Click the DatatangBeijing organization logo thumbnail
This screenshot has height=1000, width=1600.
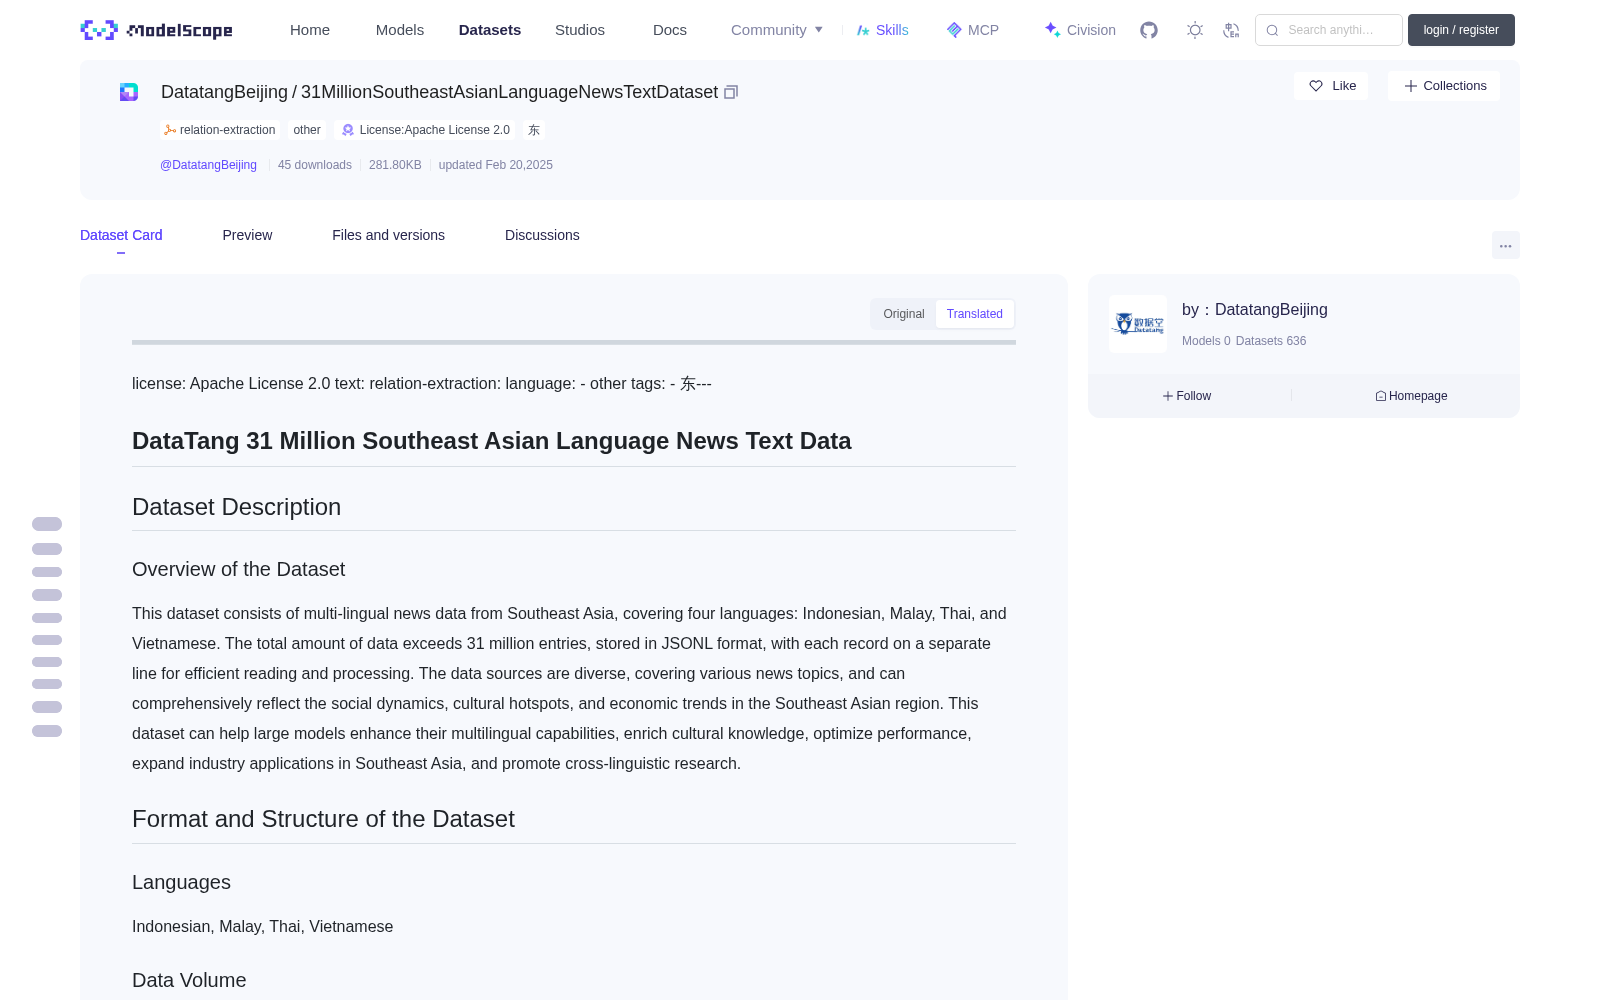(1138, 324)
